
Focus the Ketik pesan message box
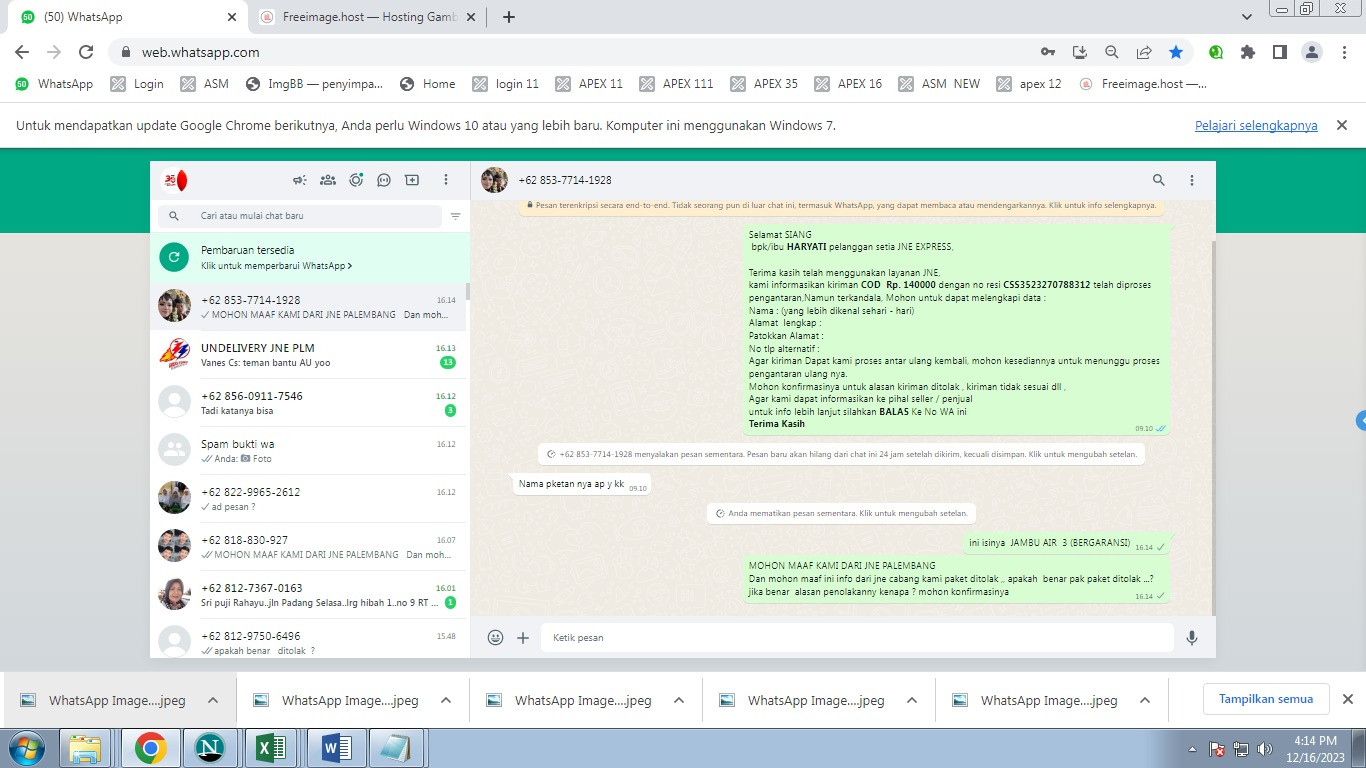[857, 637]
